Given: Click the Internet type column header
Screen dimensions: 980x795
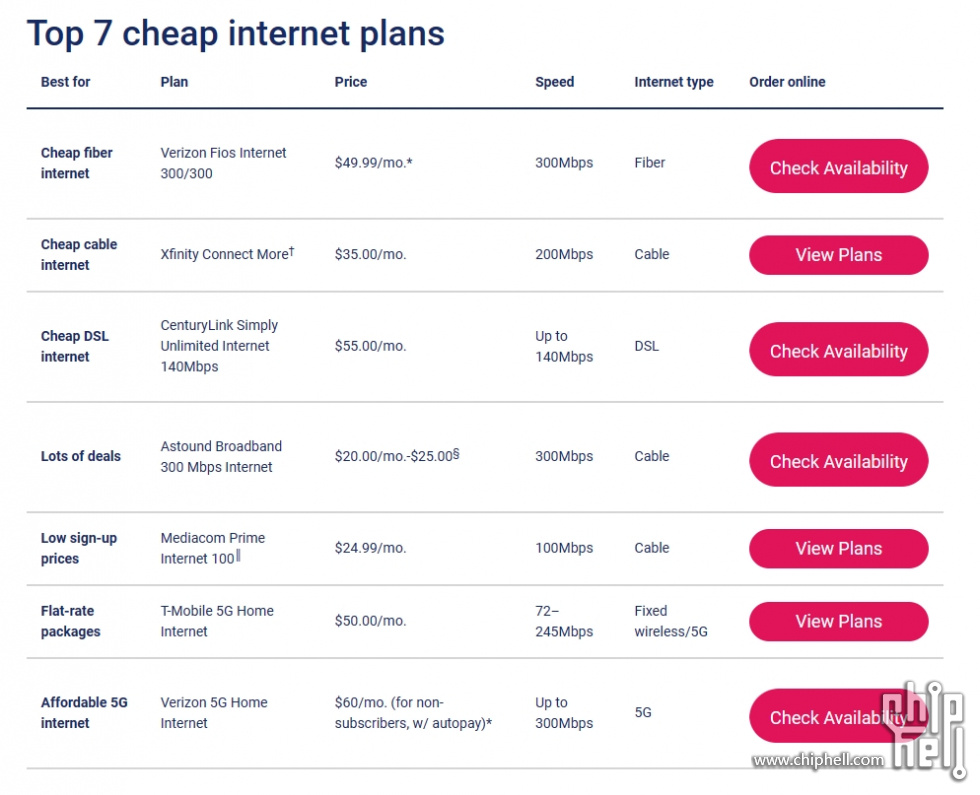Looking at the screenshot, I should [674, 82].
